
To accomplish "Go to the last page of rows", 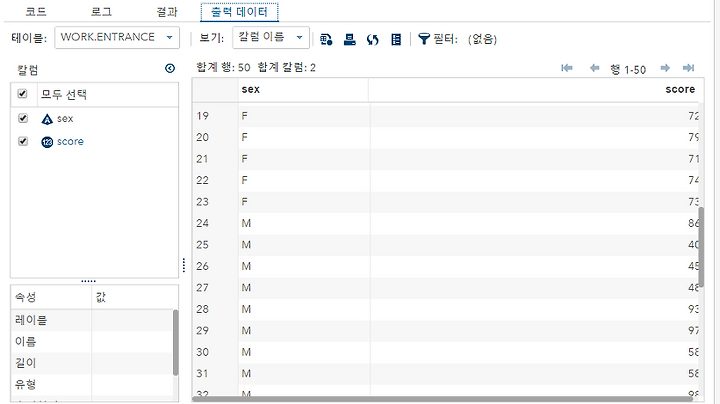I will (x=688, y=68).
